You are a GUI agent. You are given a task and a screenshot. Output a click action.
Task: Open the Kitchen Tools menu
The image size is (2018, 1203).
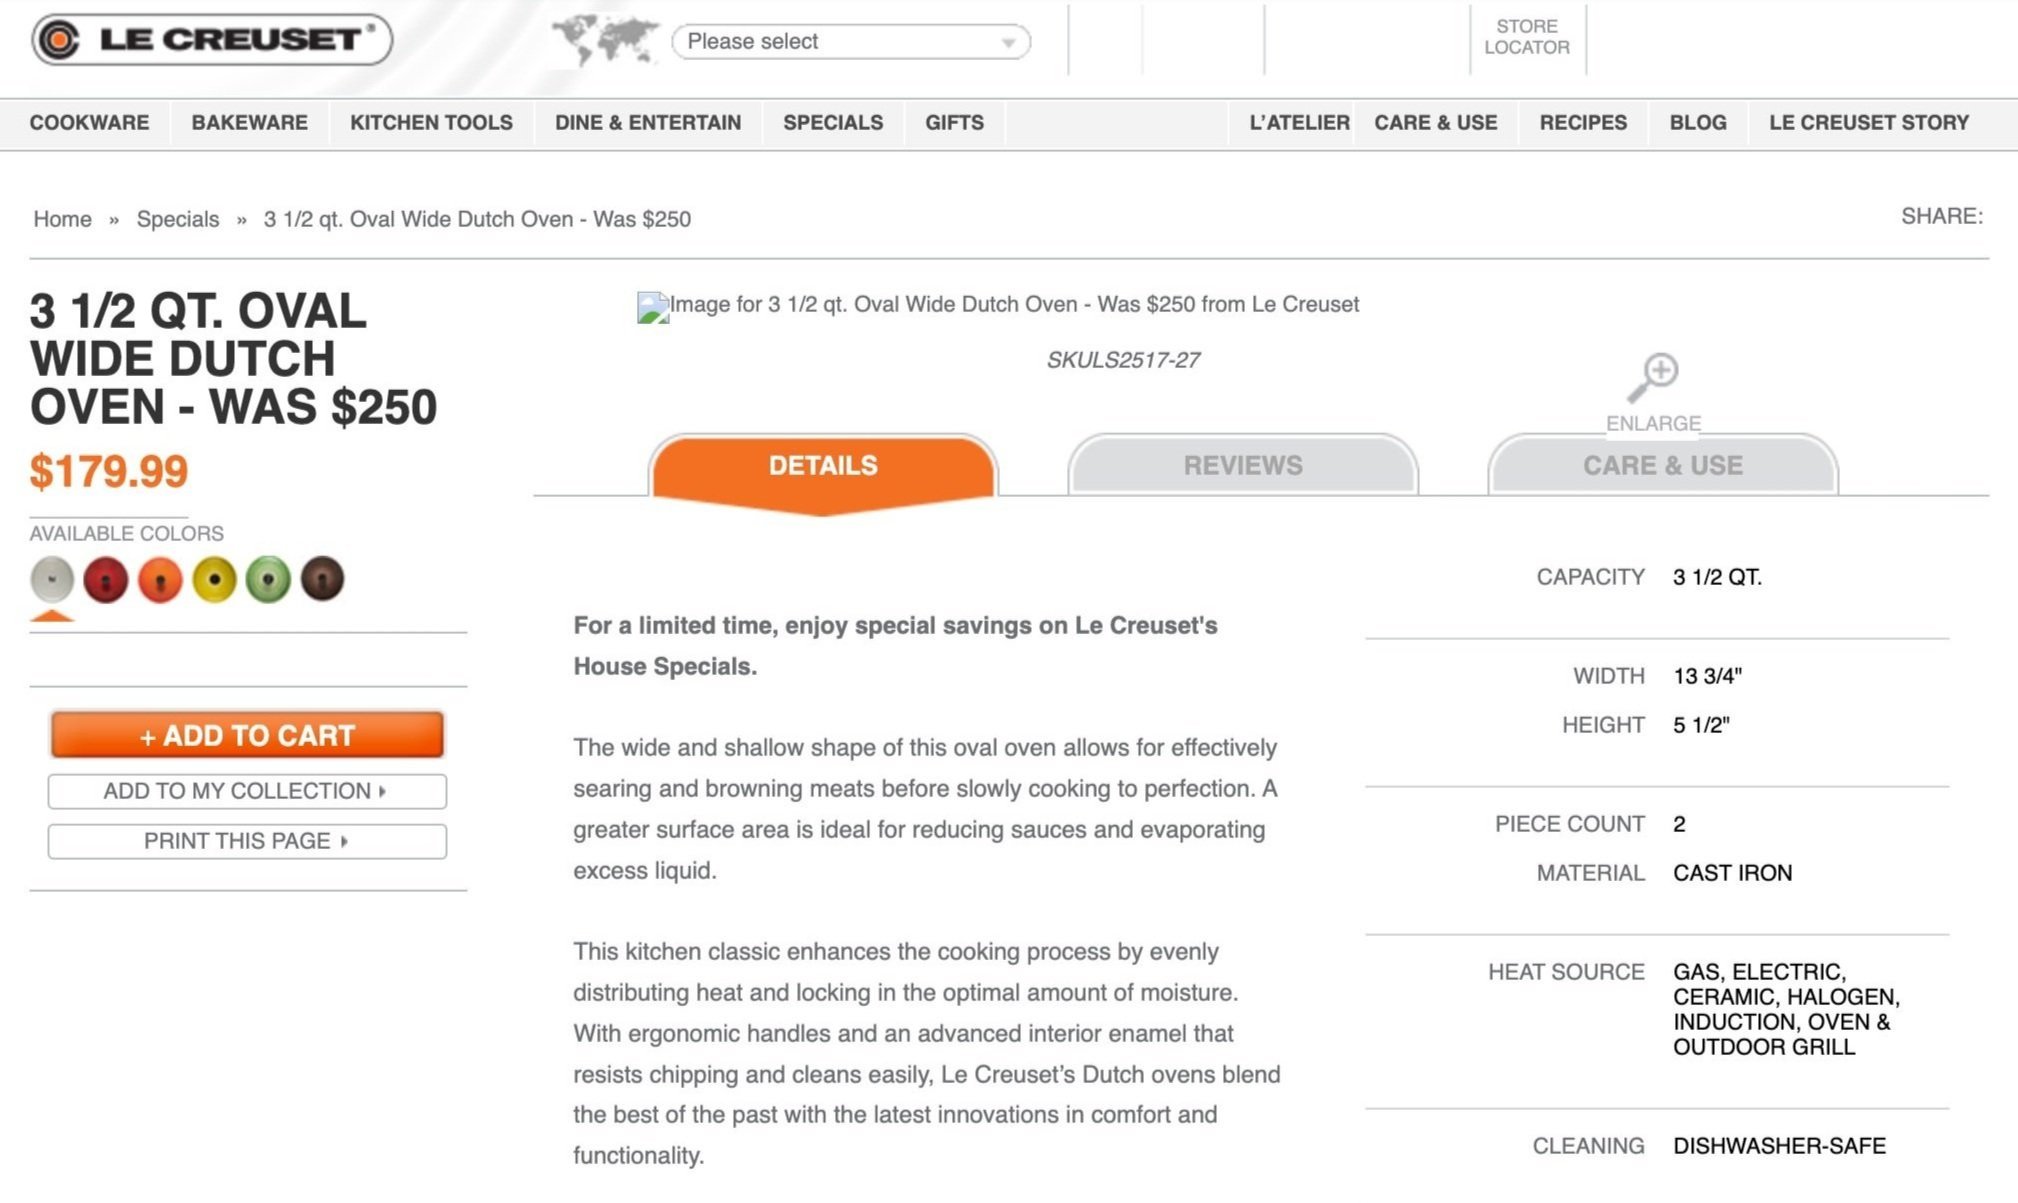click(x=431, y=123)
